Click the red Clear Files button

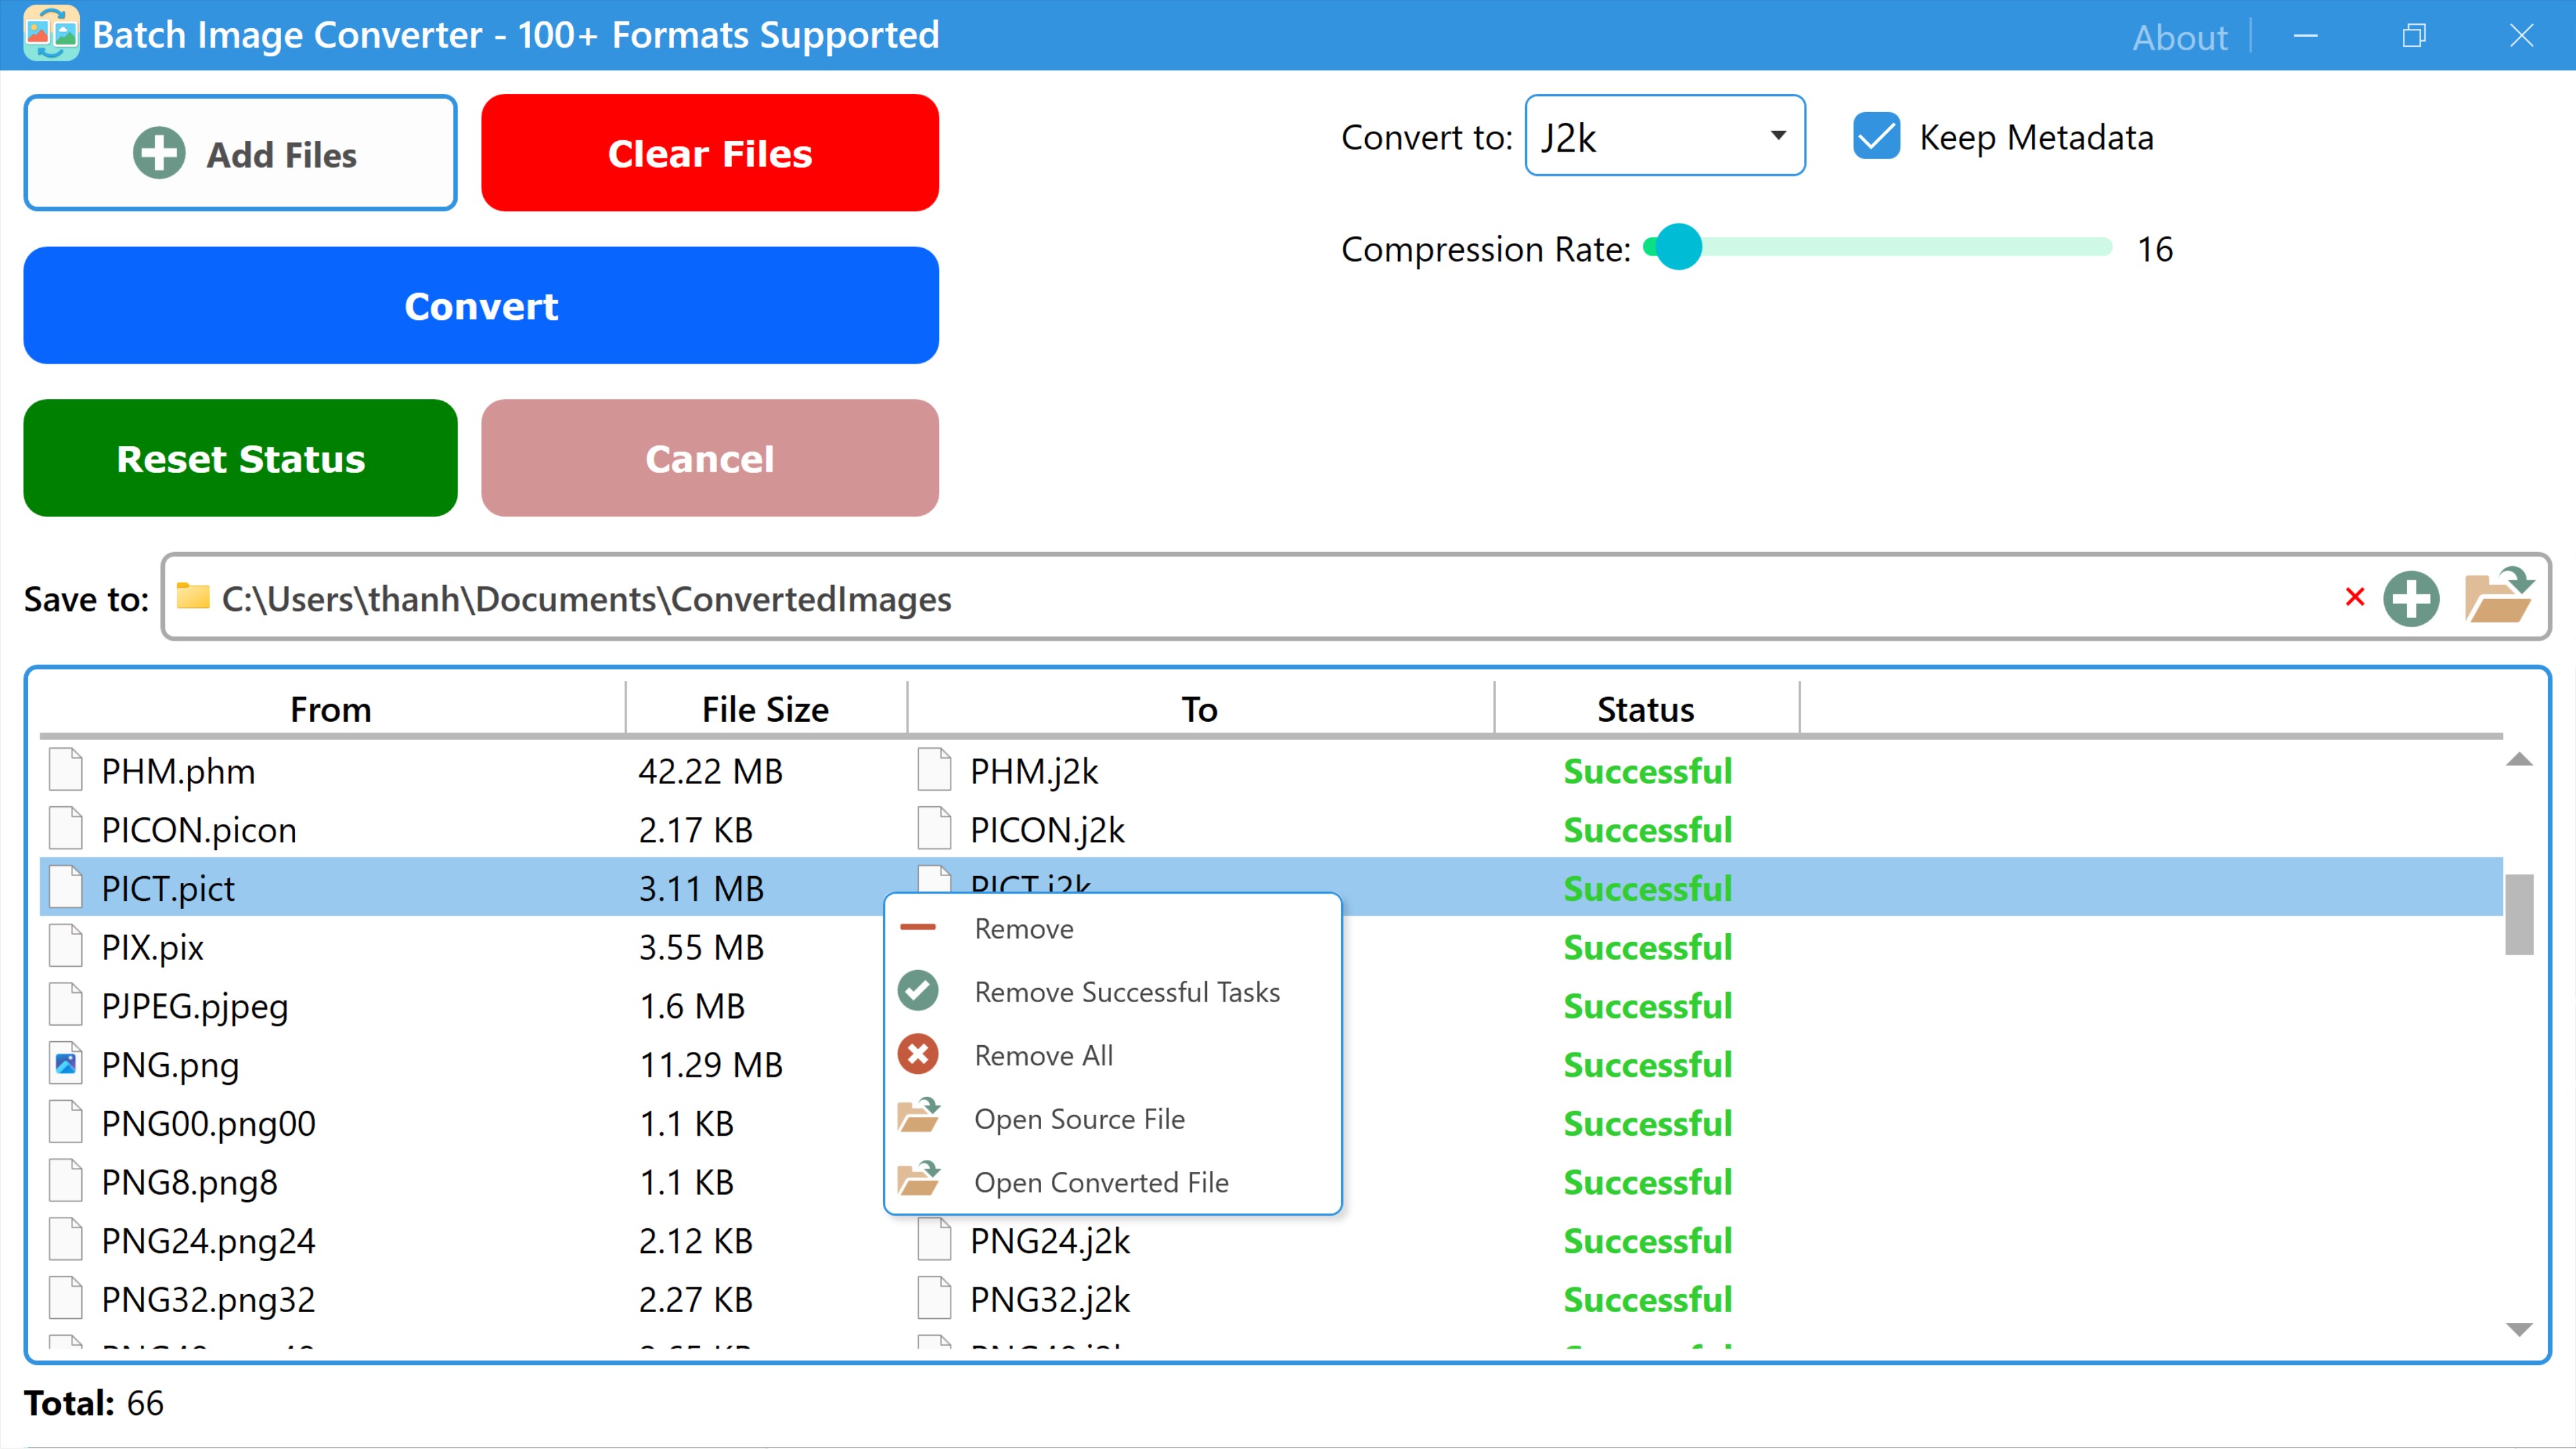pyautogui.click(x=710, y=153)
